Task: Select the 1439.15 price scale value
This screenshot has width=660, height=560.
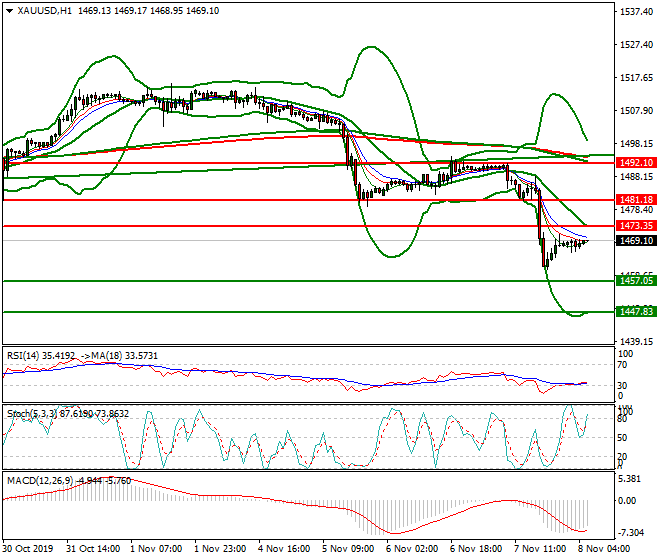Action: (x=636, y=341)
